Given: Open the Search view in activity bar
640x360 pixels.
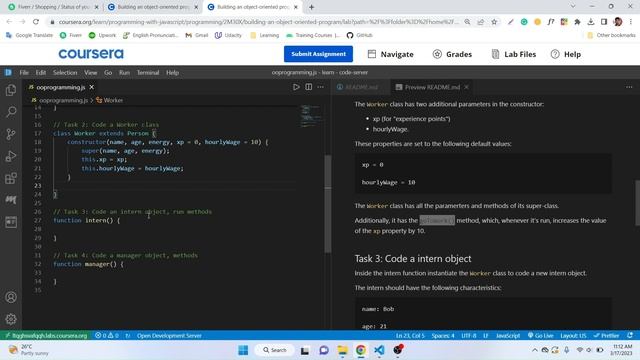Looking at the screenshot, I should pyautogui.click(x=11, y=111).
